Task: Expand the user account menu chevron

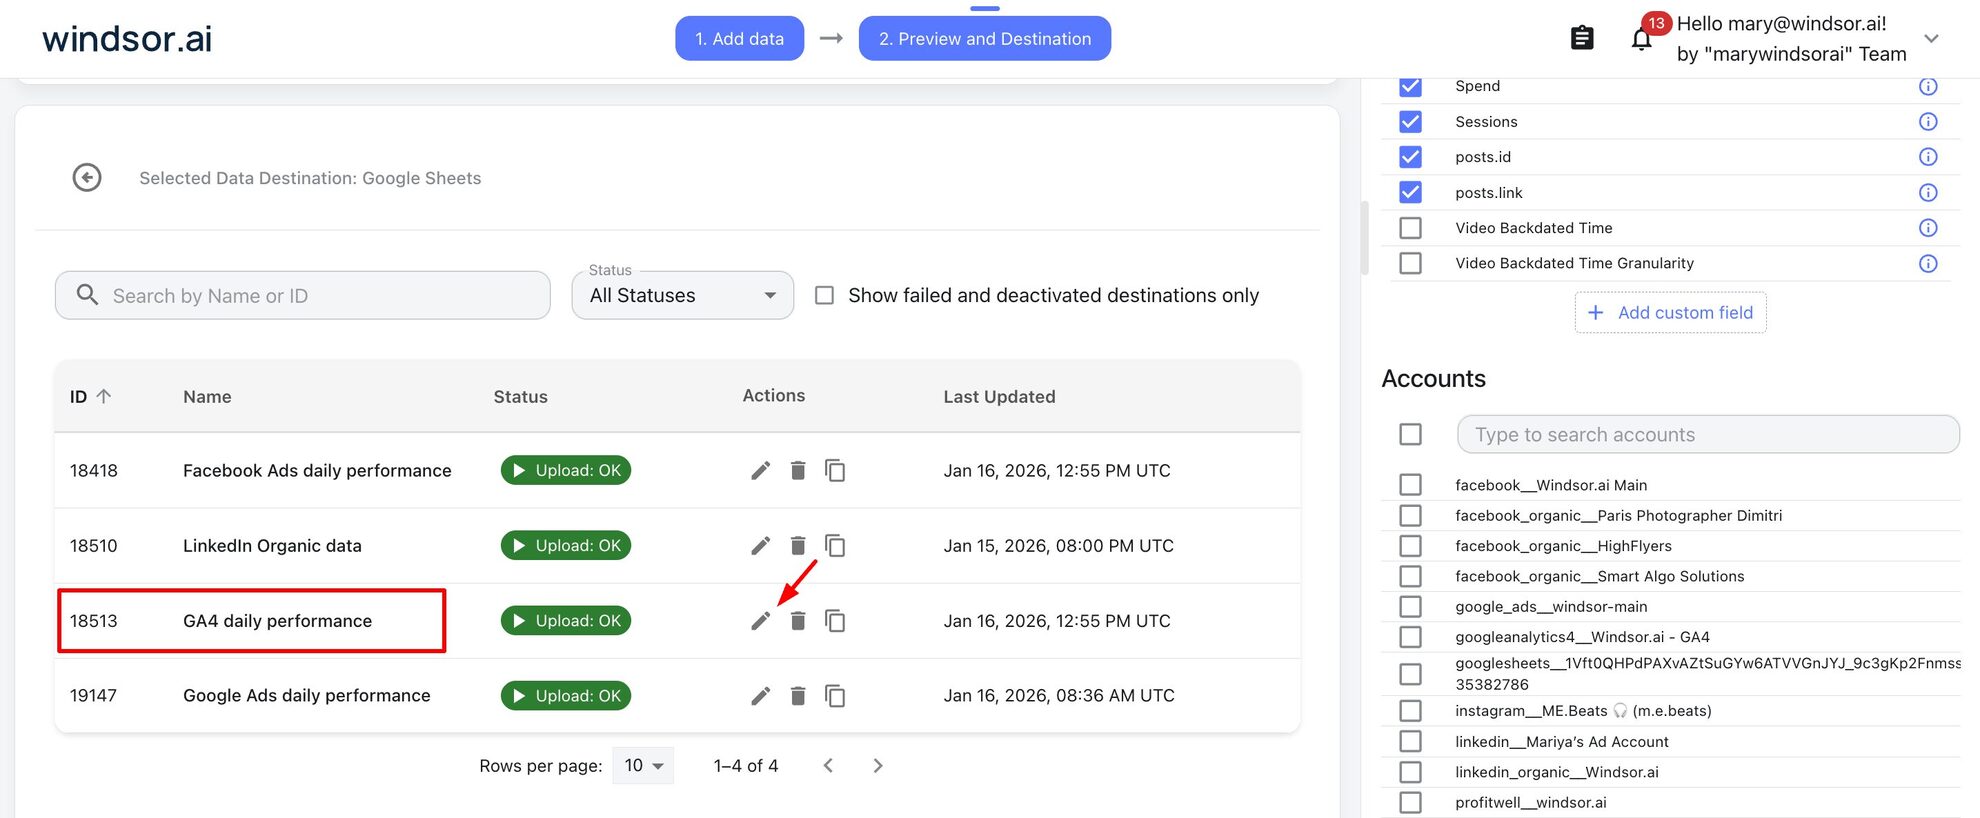Action: (1931, 39)
